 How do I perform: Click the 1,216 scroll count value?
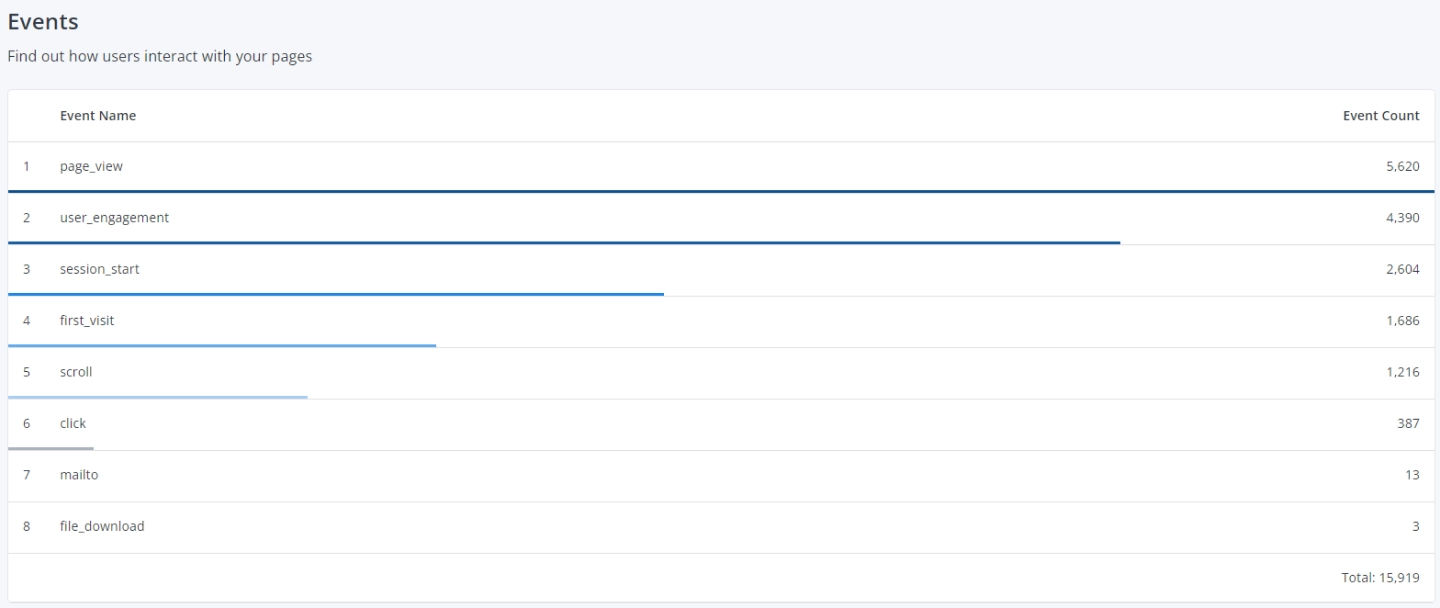click(1402, 372)
